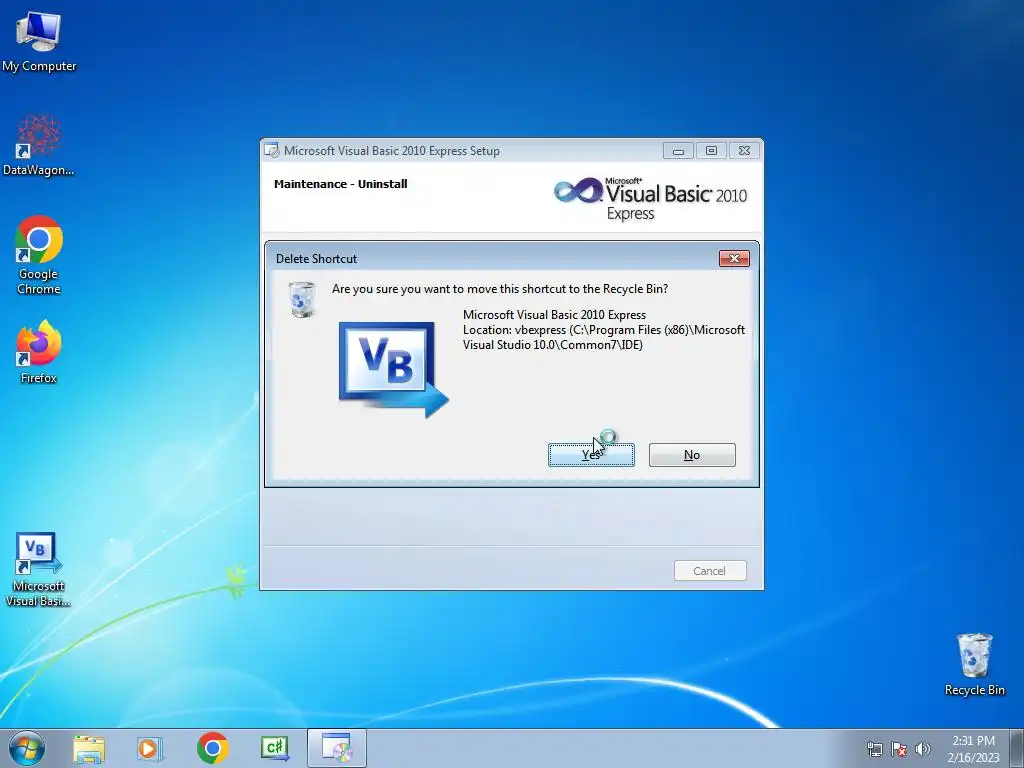
Task: Click the 'Delete Shortcut' dialog title
Action: (316, 259)
